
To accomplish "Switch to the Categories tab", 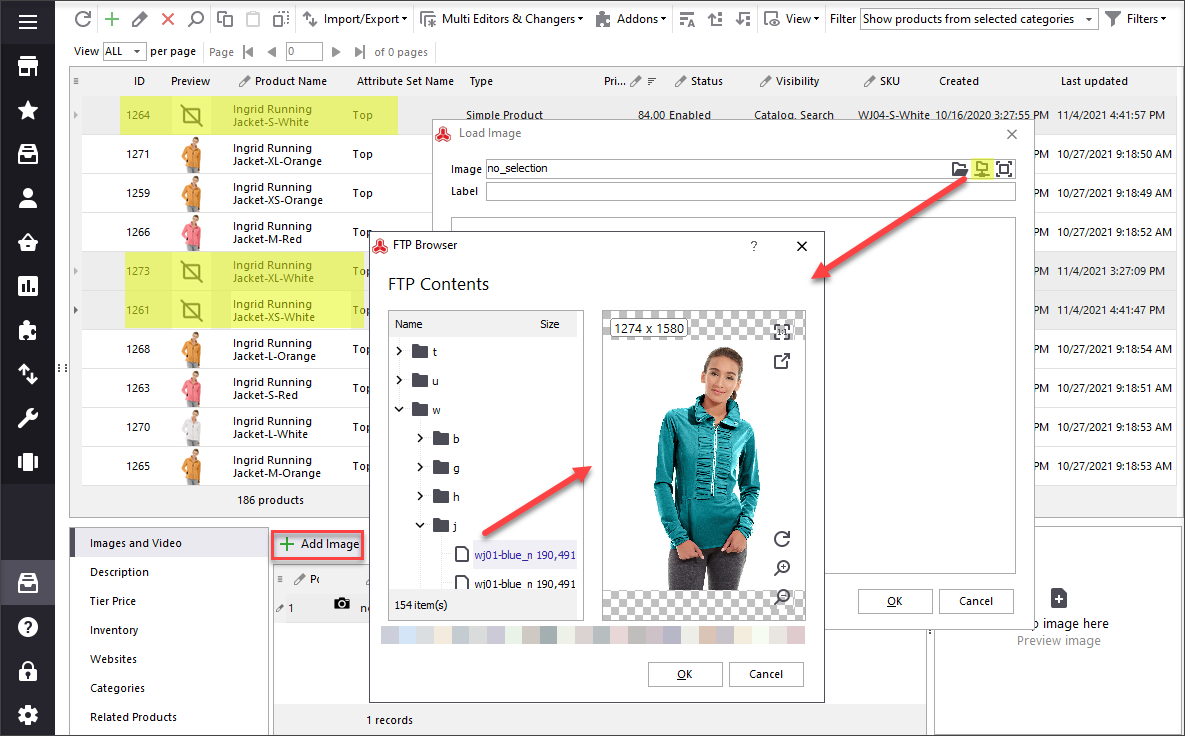I will 169,688.
